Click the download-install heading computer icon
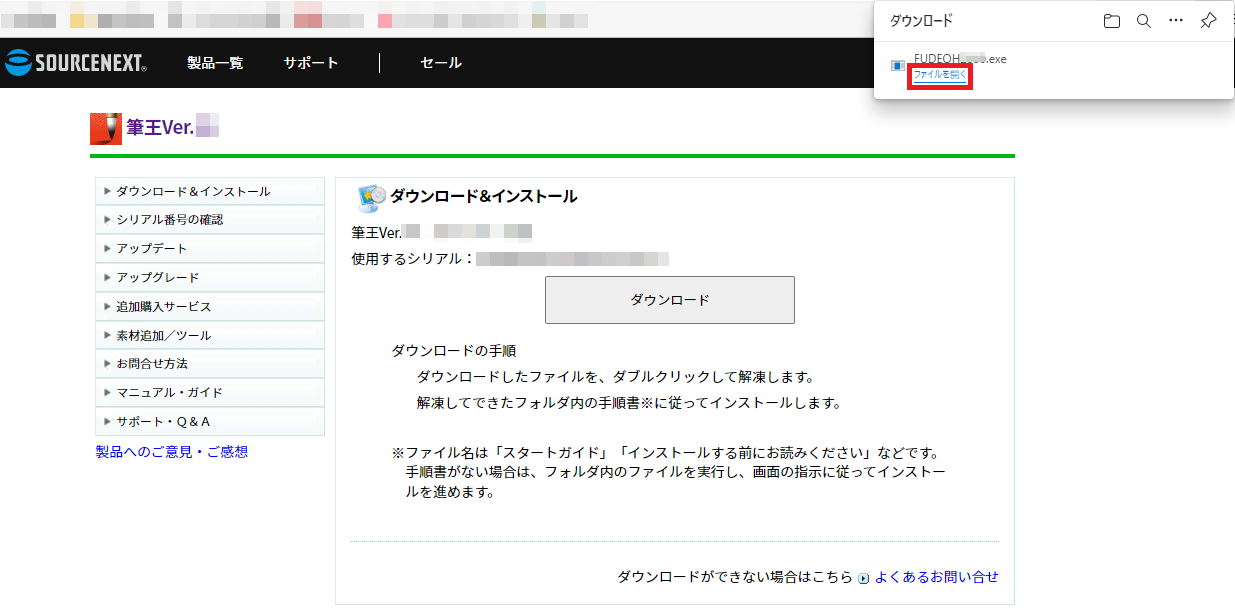This screenshot has width=1235, height=613. (371, 198)
